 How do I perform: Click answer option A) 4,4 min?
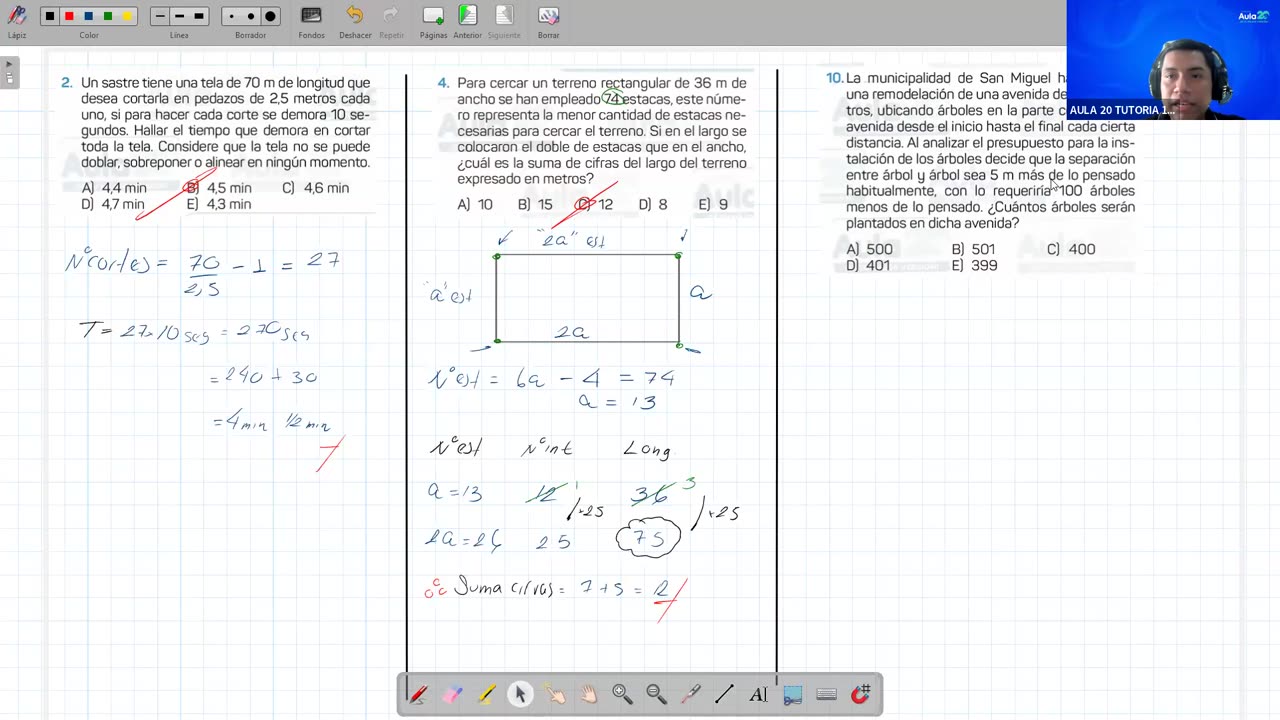click(x=114, y=188)
